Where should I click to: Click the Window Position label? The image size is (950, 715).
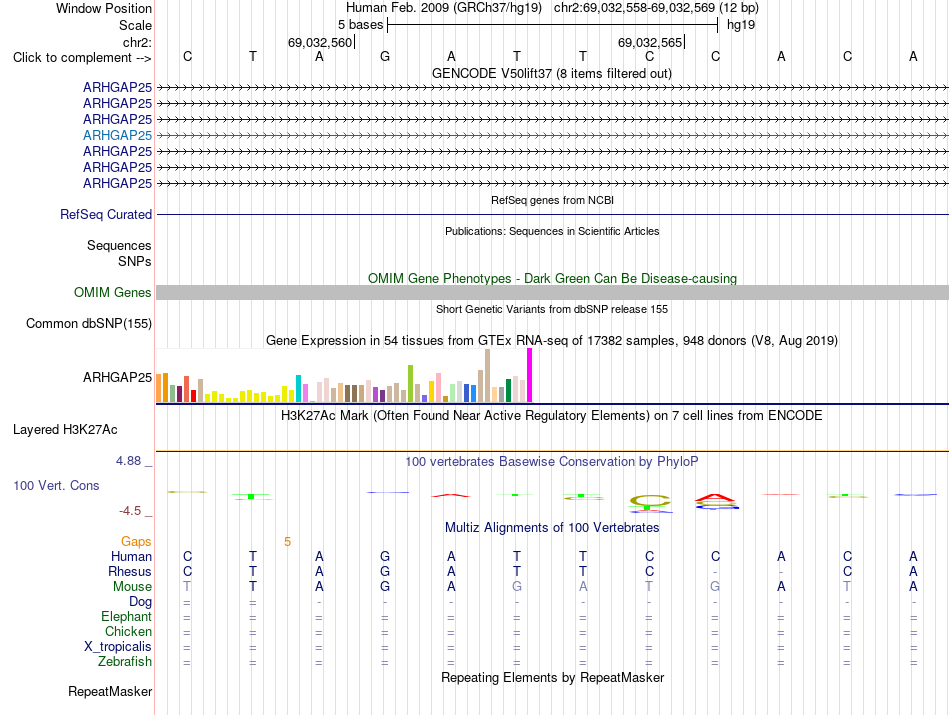[x=104, y=8]
